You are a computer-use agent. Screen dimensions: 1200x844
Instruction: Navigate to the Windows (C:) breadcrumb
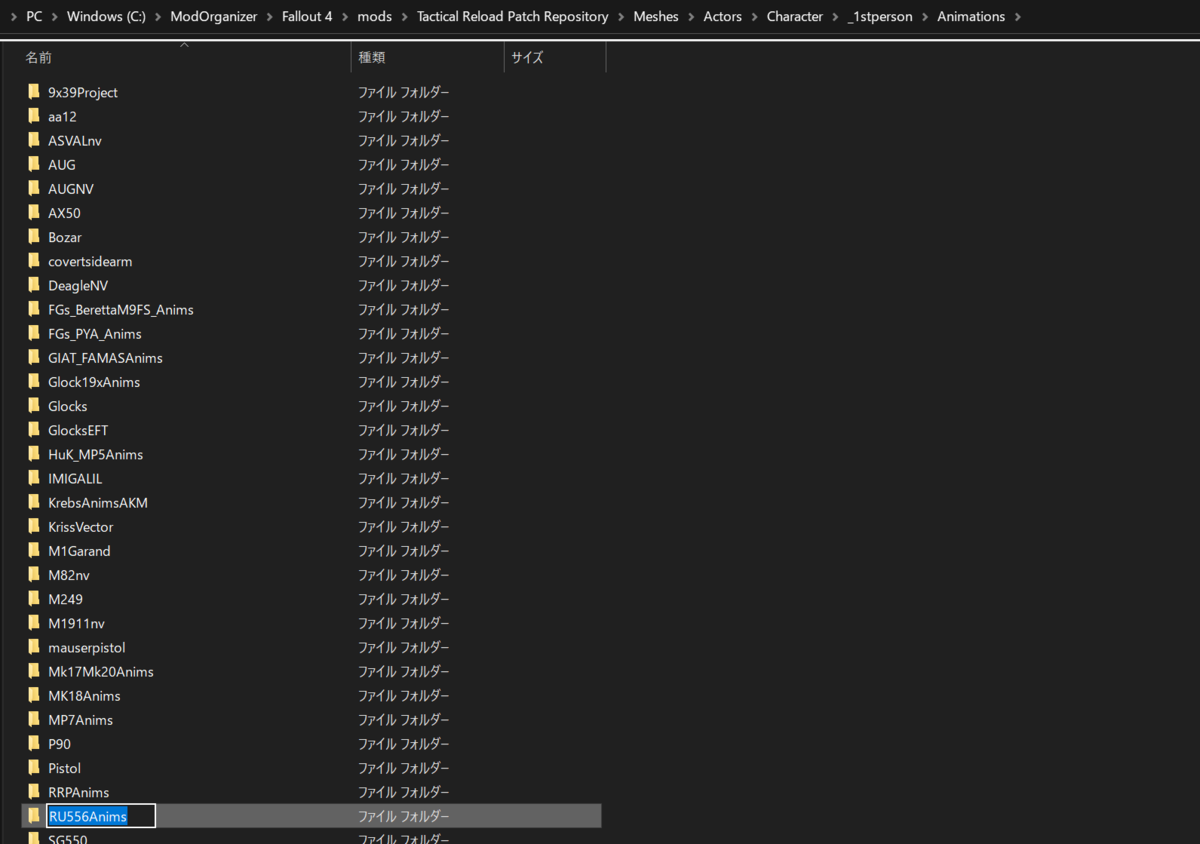(104, 17)
